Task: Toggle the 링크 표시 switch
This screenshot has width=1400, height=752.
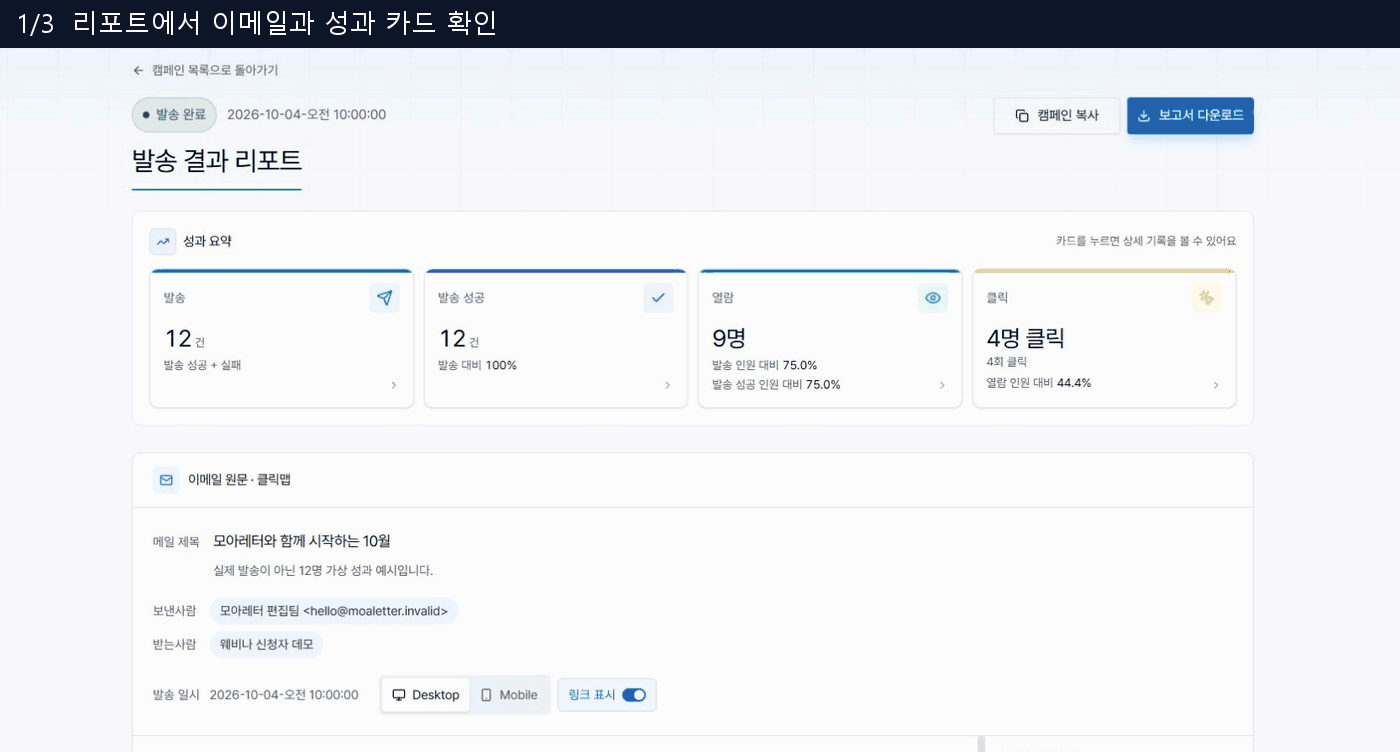Action: (x=634, y=695)
